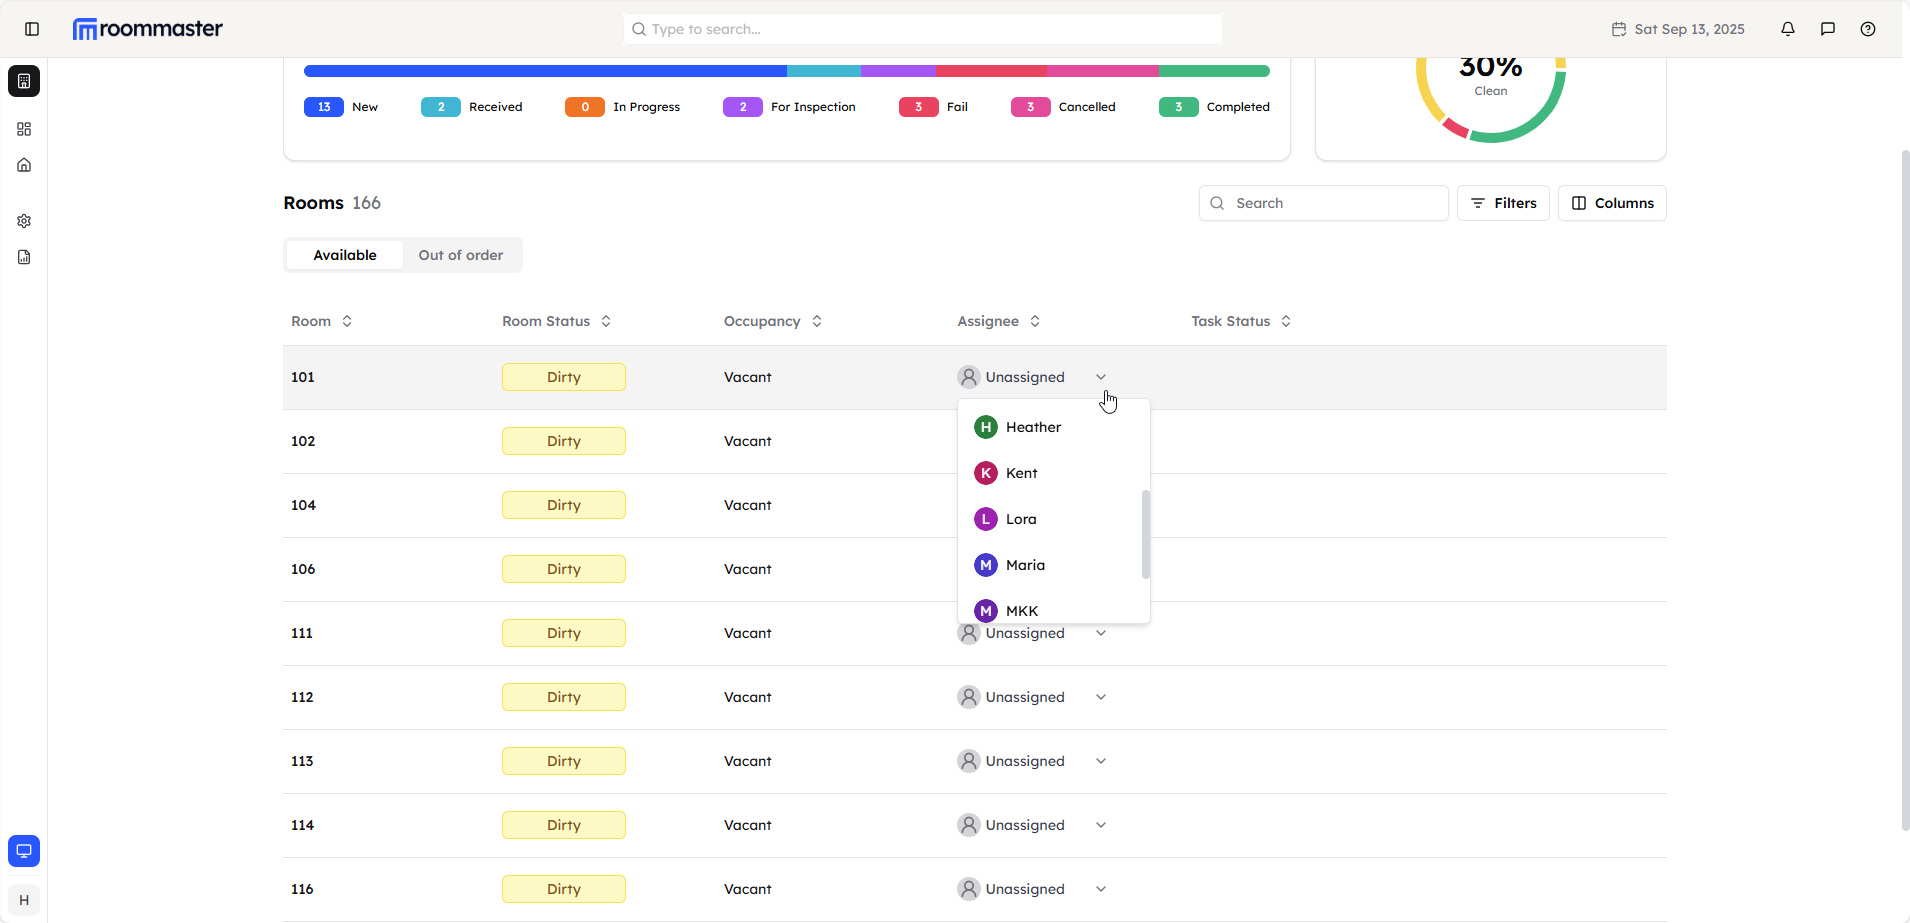Select the Available tab
Screen dimensions: 1910x923
coord(344,255)
